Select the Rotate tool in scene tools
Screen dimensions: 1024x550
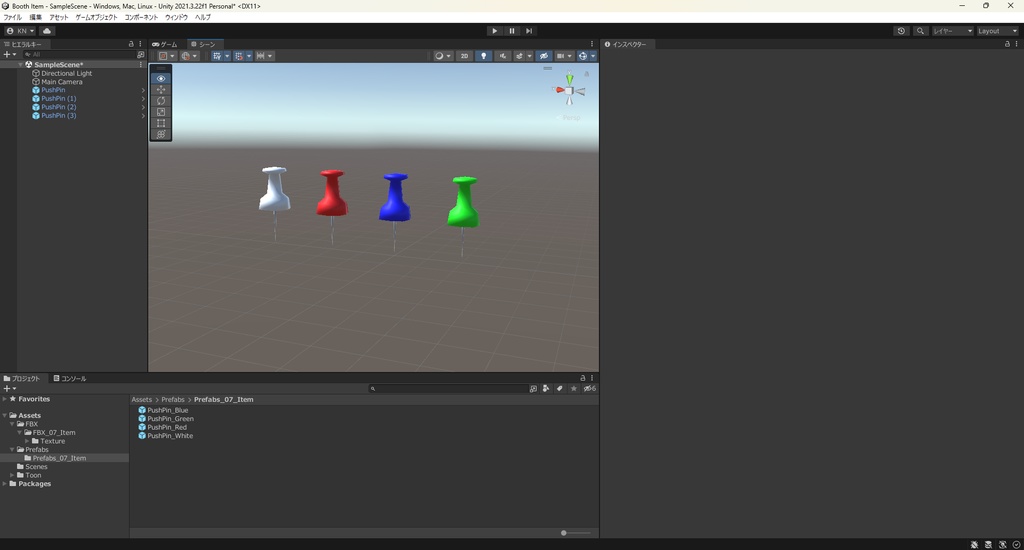pos(161,101)
